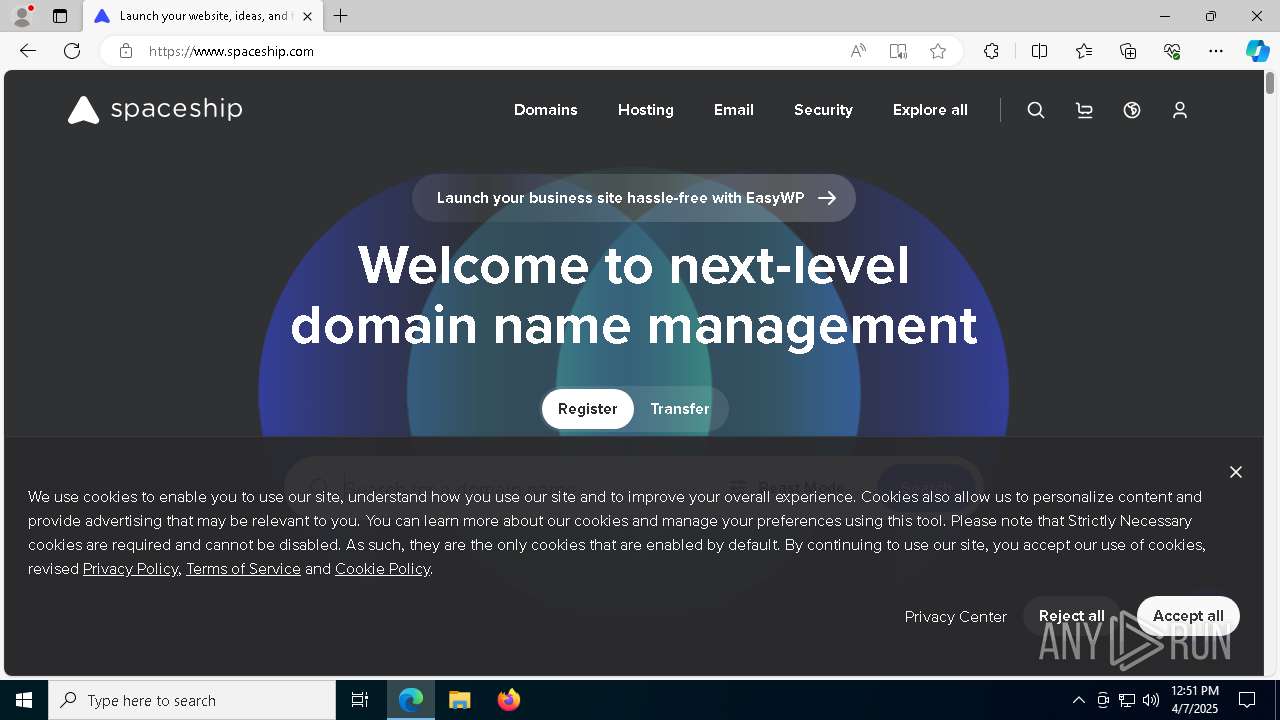
Task: Close the Spaceship browser tab
Action: (x=307, y=16)
